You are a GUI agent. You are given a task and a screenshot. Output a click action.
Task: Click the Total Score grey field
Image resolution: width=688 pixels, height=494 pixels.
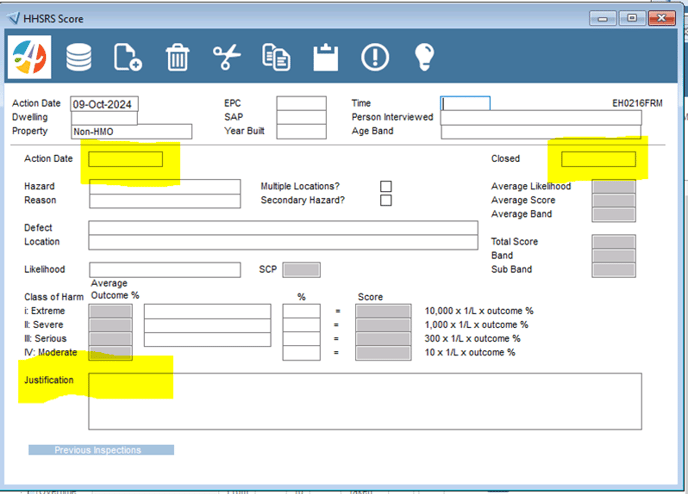click(614, 242)
